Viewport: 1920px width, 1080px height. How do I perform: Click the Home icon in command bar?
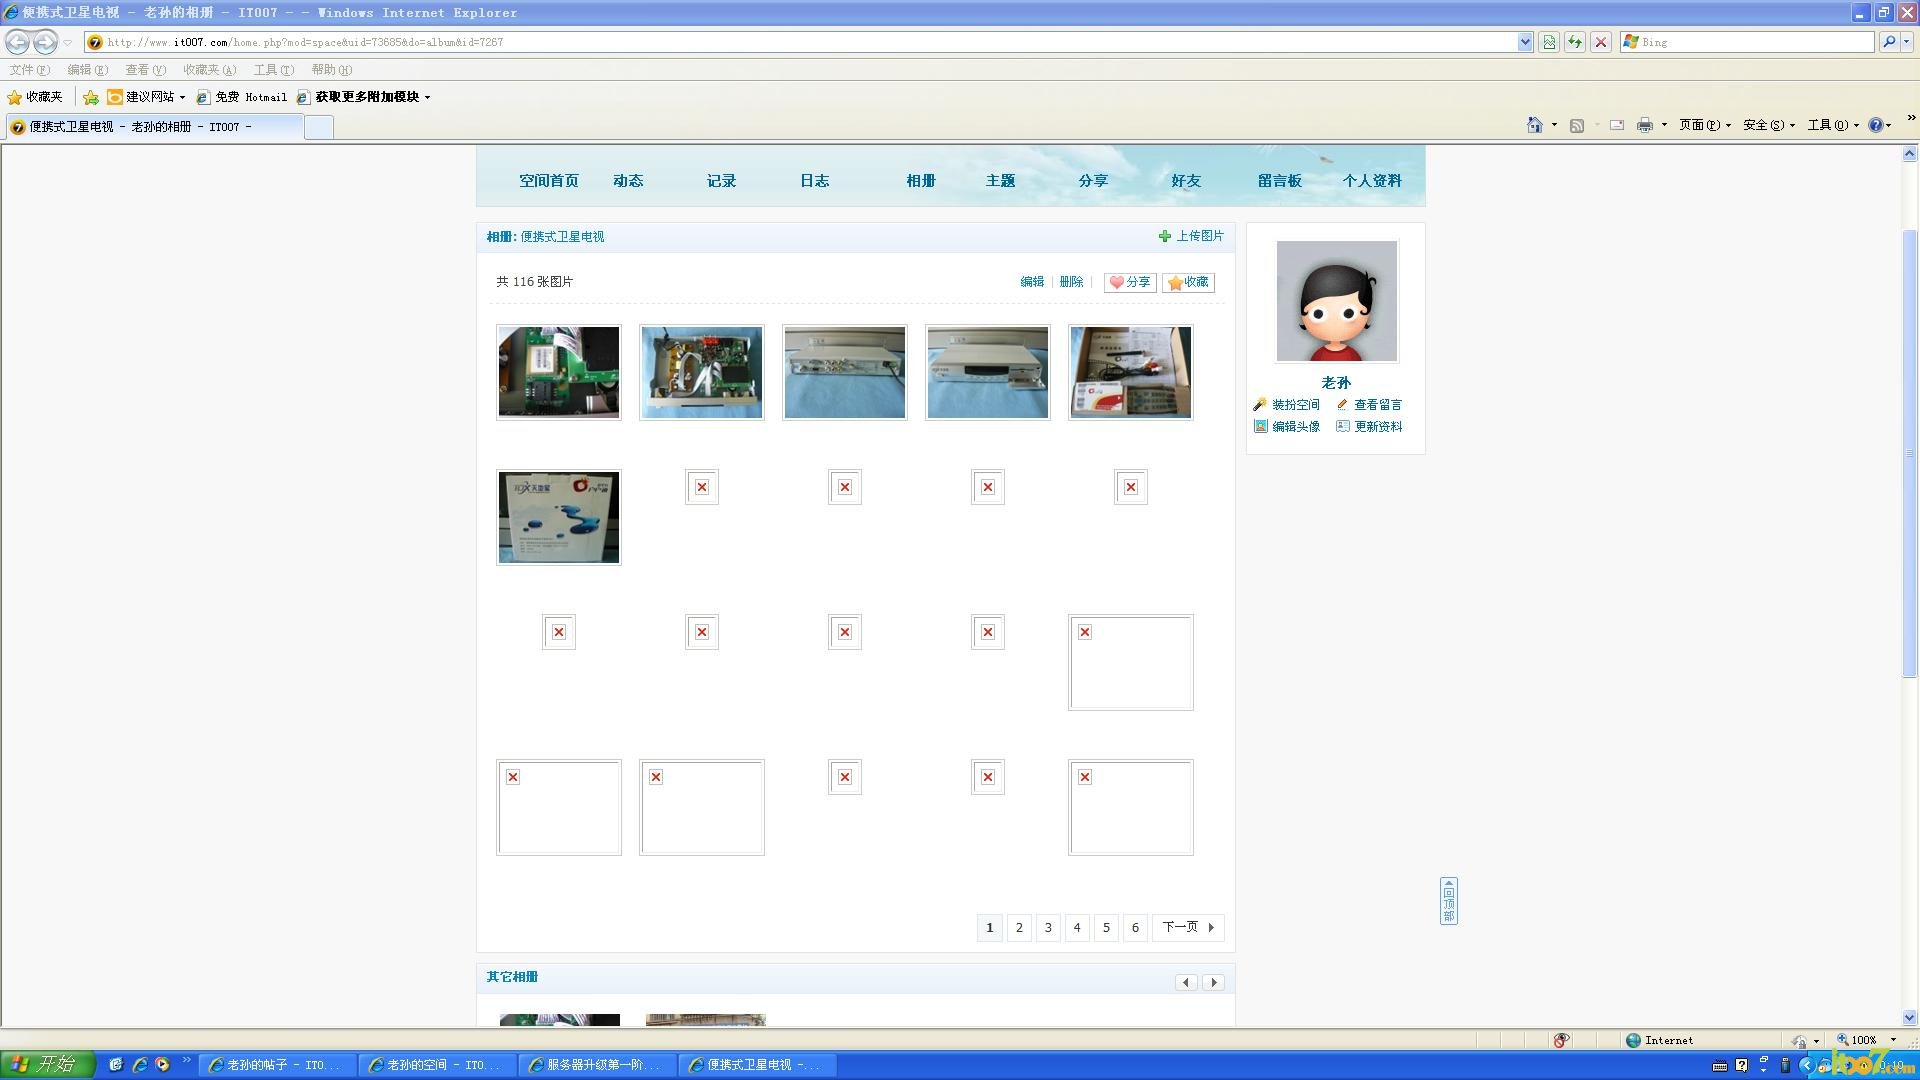1534,125
